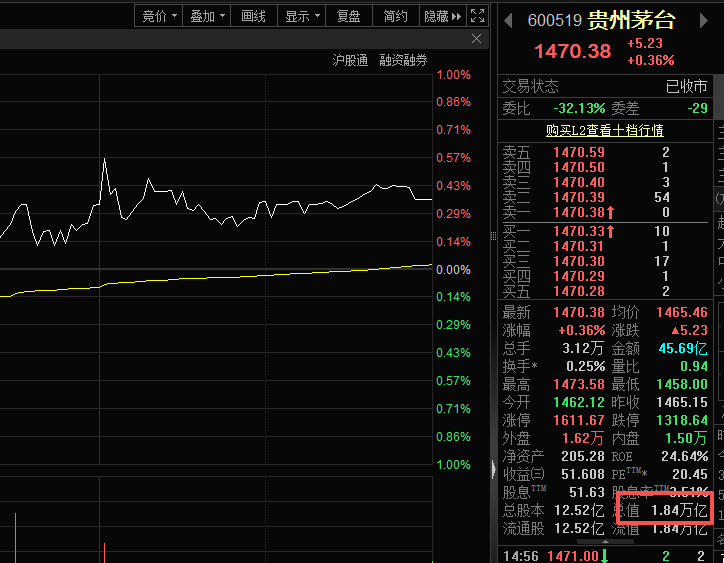
Task: Open the 显示 display options dropdown
Action: [x=302, y=16]
